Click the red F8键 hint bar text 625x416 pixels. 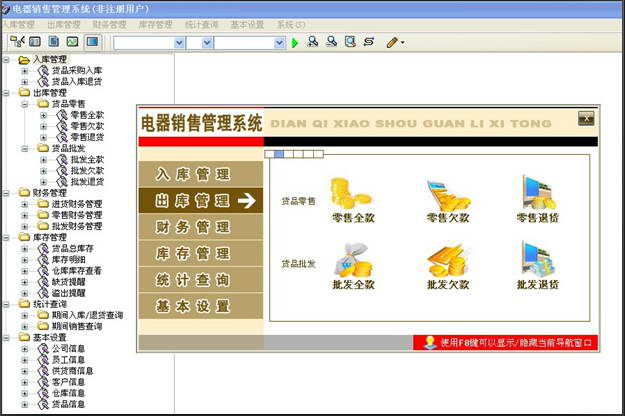click(515, 343)
